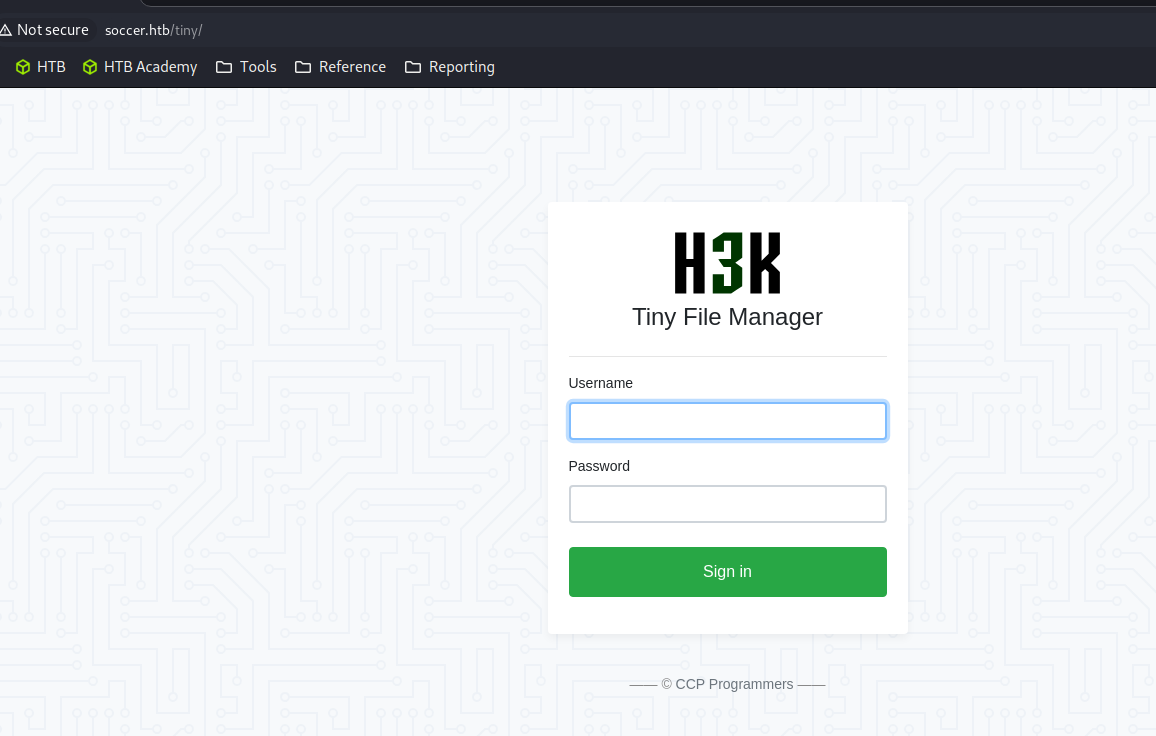1156x736 pixels.
Task: Click the CCP Programmers footer link
Action: (x=734, y=684)
